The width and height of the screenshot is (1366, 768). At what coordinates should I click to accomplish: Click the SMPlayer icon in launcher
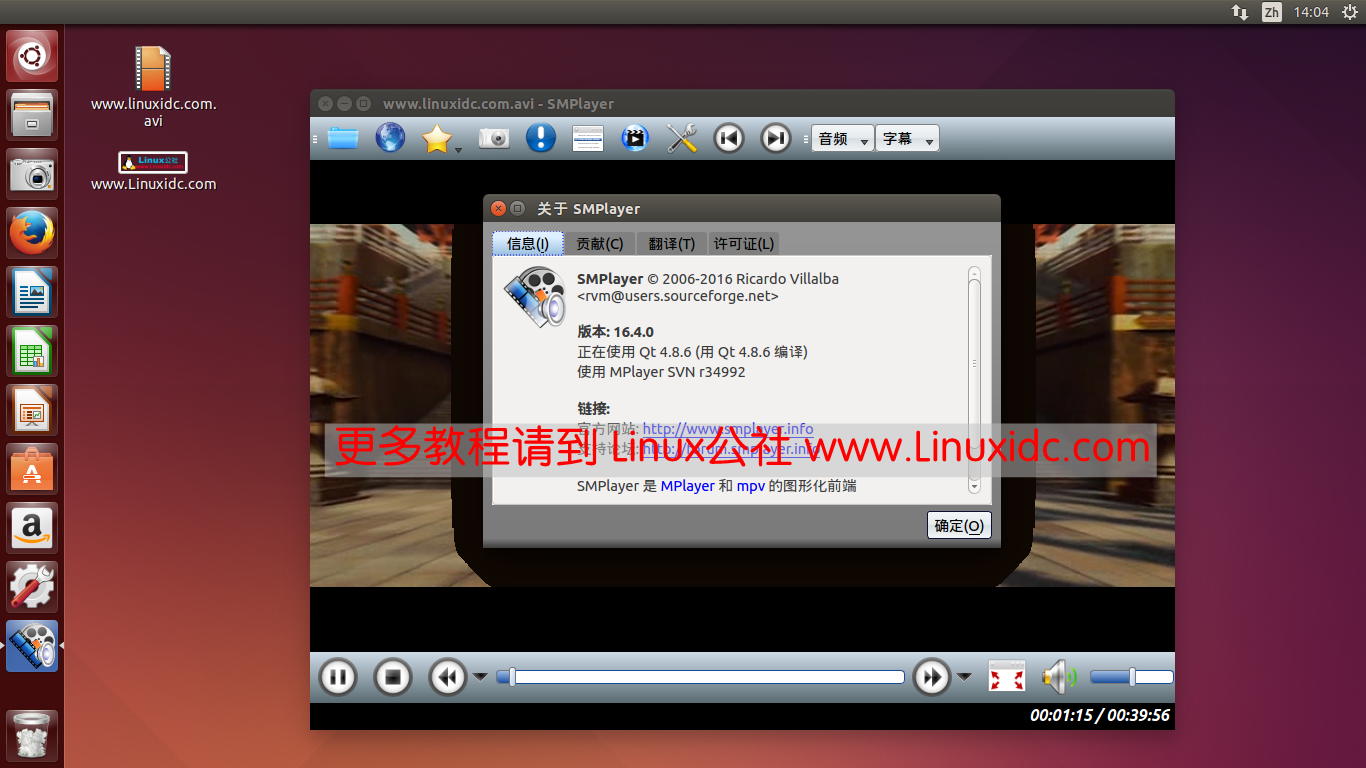pos(32,646)
